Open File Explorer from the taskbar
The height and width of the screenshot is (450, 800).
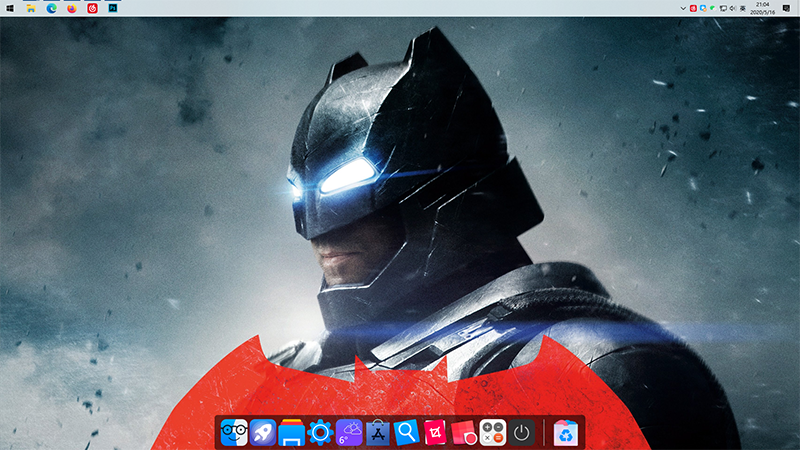pos(31,8)
